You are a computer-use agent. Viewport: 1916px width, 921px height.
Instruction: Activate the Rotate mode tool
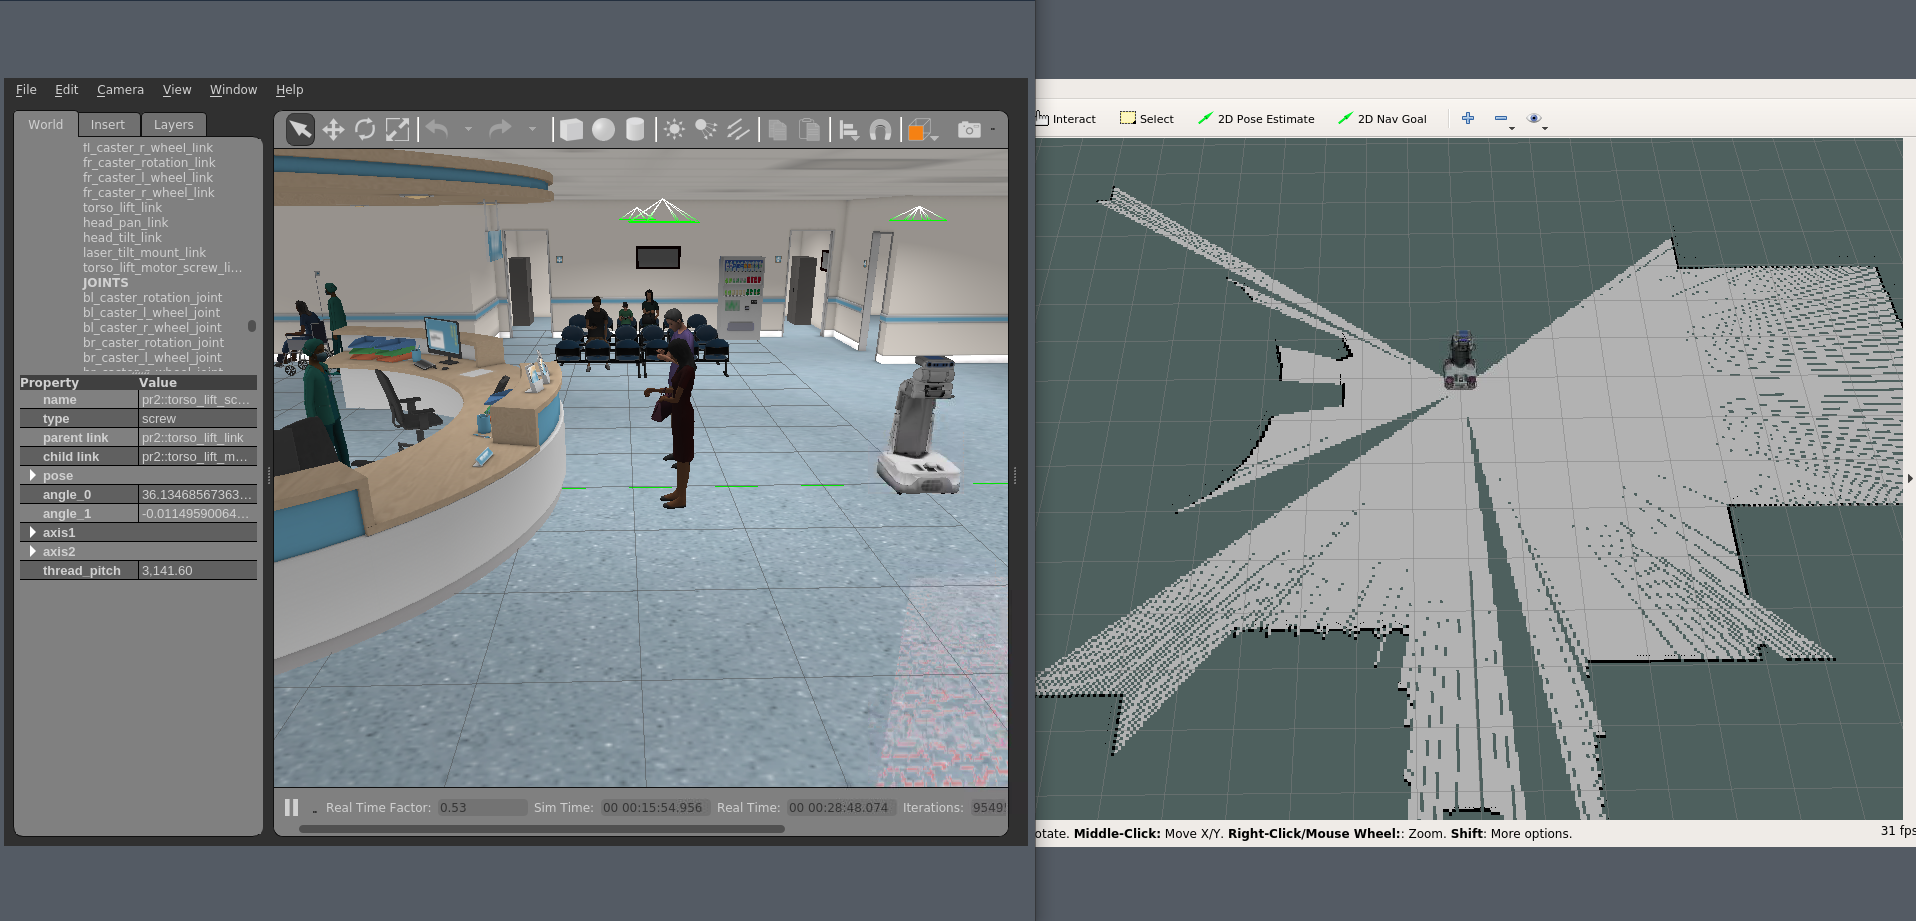(x=364, y=129)
